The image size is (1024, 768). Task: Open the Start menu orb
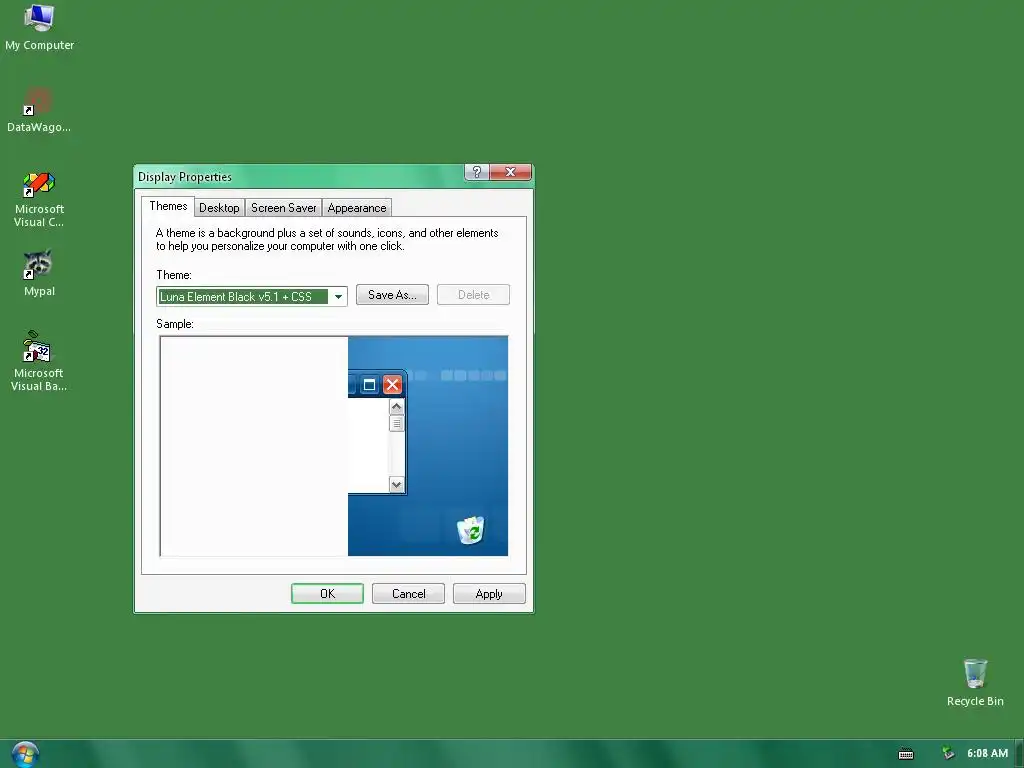coord(25,754)
